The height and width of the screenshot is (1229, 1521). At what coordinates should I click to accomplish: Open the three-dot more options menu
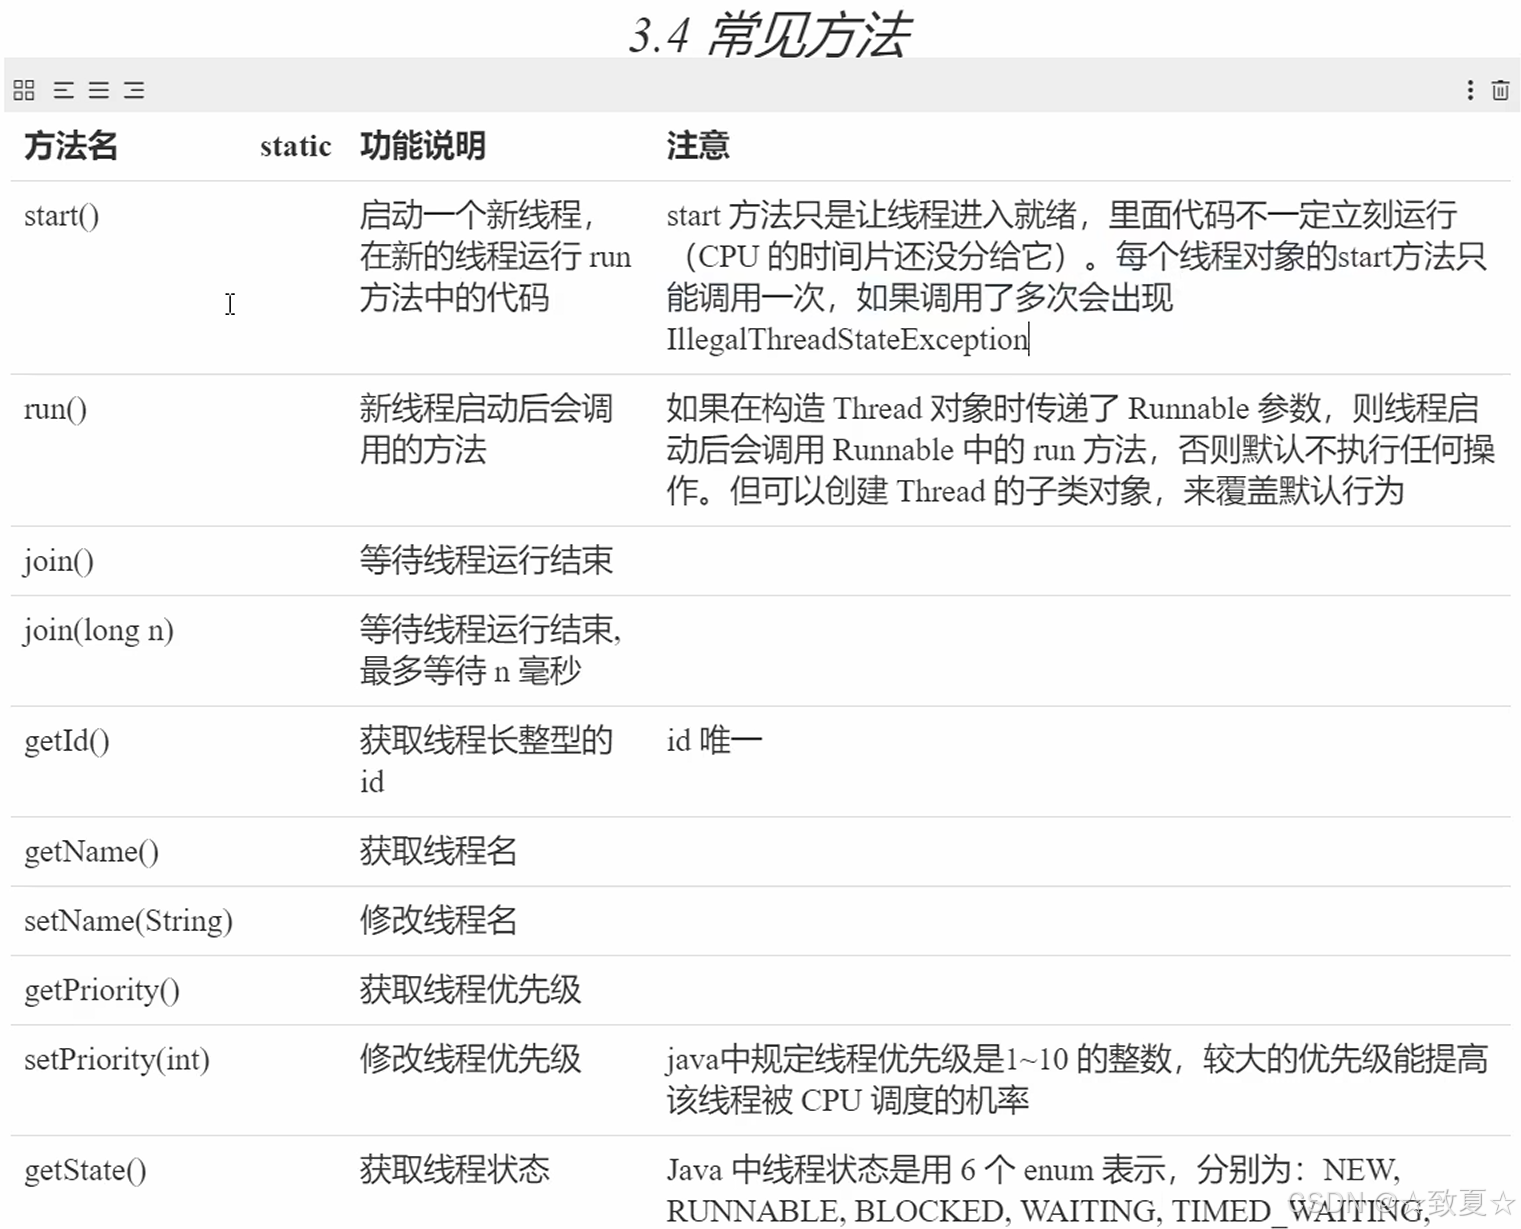pyautogui.click(x=1469, y=90)
